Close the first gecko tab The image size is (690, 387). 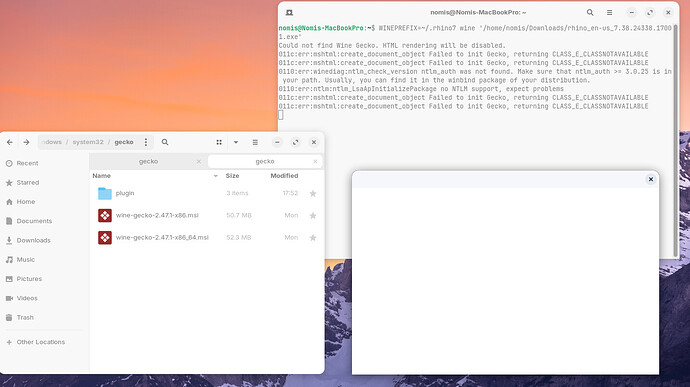tap(198, 162)
